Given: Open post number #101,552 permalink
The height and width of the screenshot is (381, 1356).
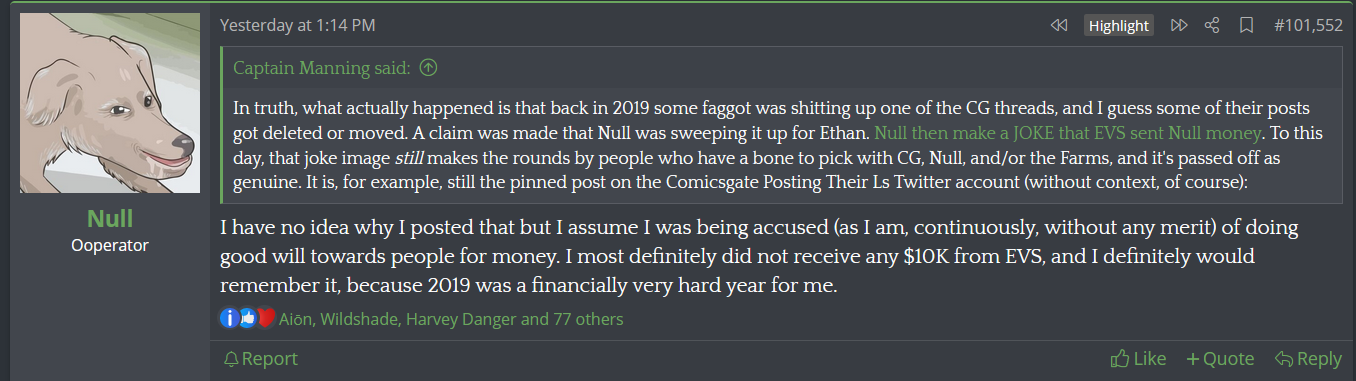Looking at the screenshot, I should click(x=1308, y=25).
